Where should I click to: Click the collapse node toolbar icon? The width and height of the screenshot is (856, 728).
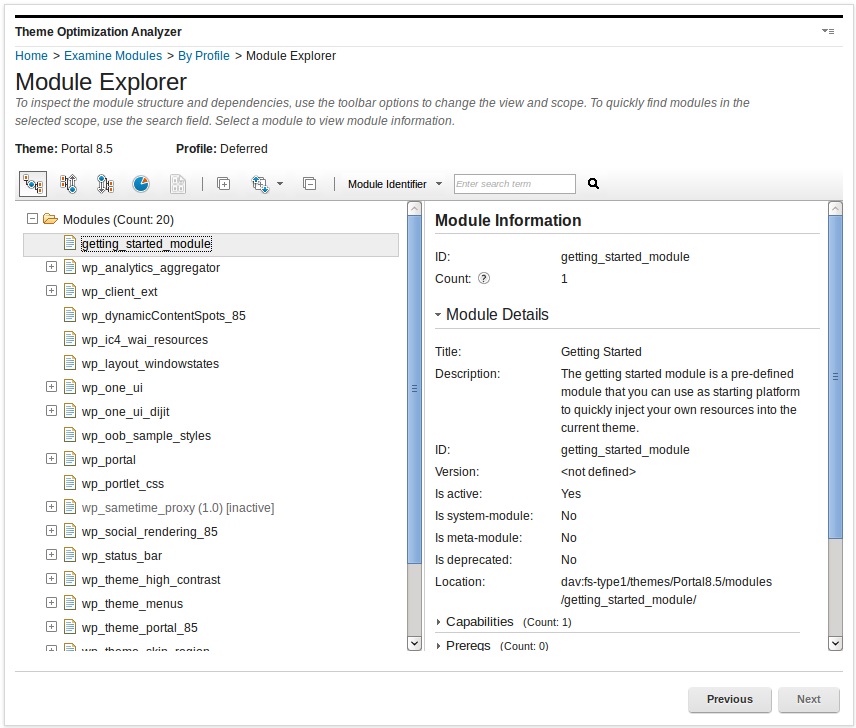[308, 183]
